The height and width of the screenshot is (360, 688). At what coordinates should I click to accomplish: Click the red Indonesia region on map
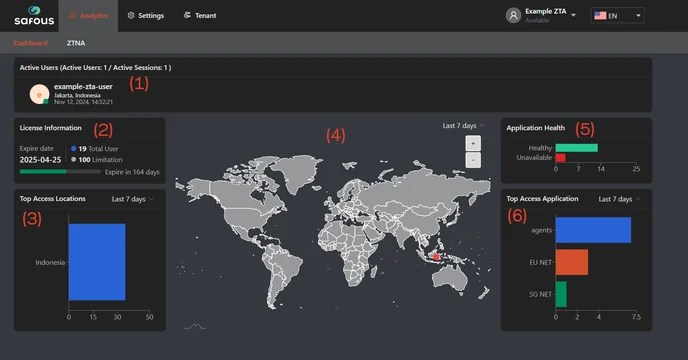(x=436, y=257)
